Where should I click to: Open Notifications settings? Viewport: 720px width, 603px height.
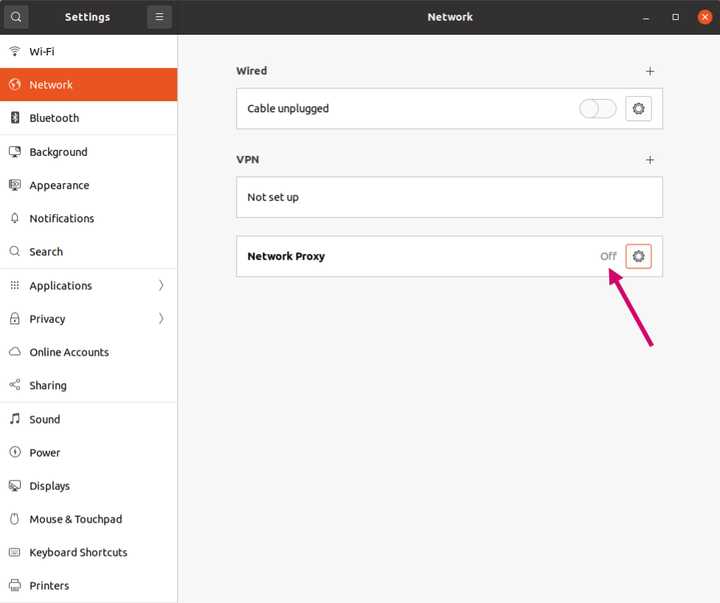62,218
